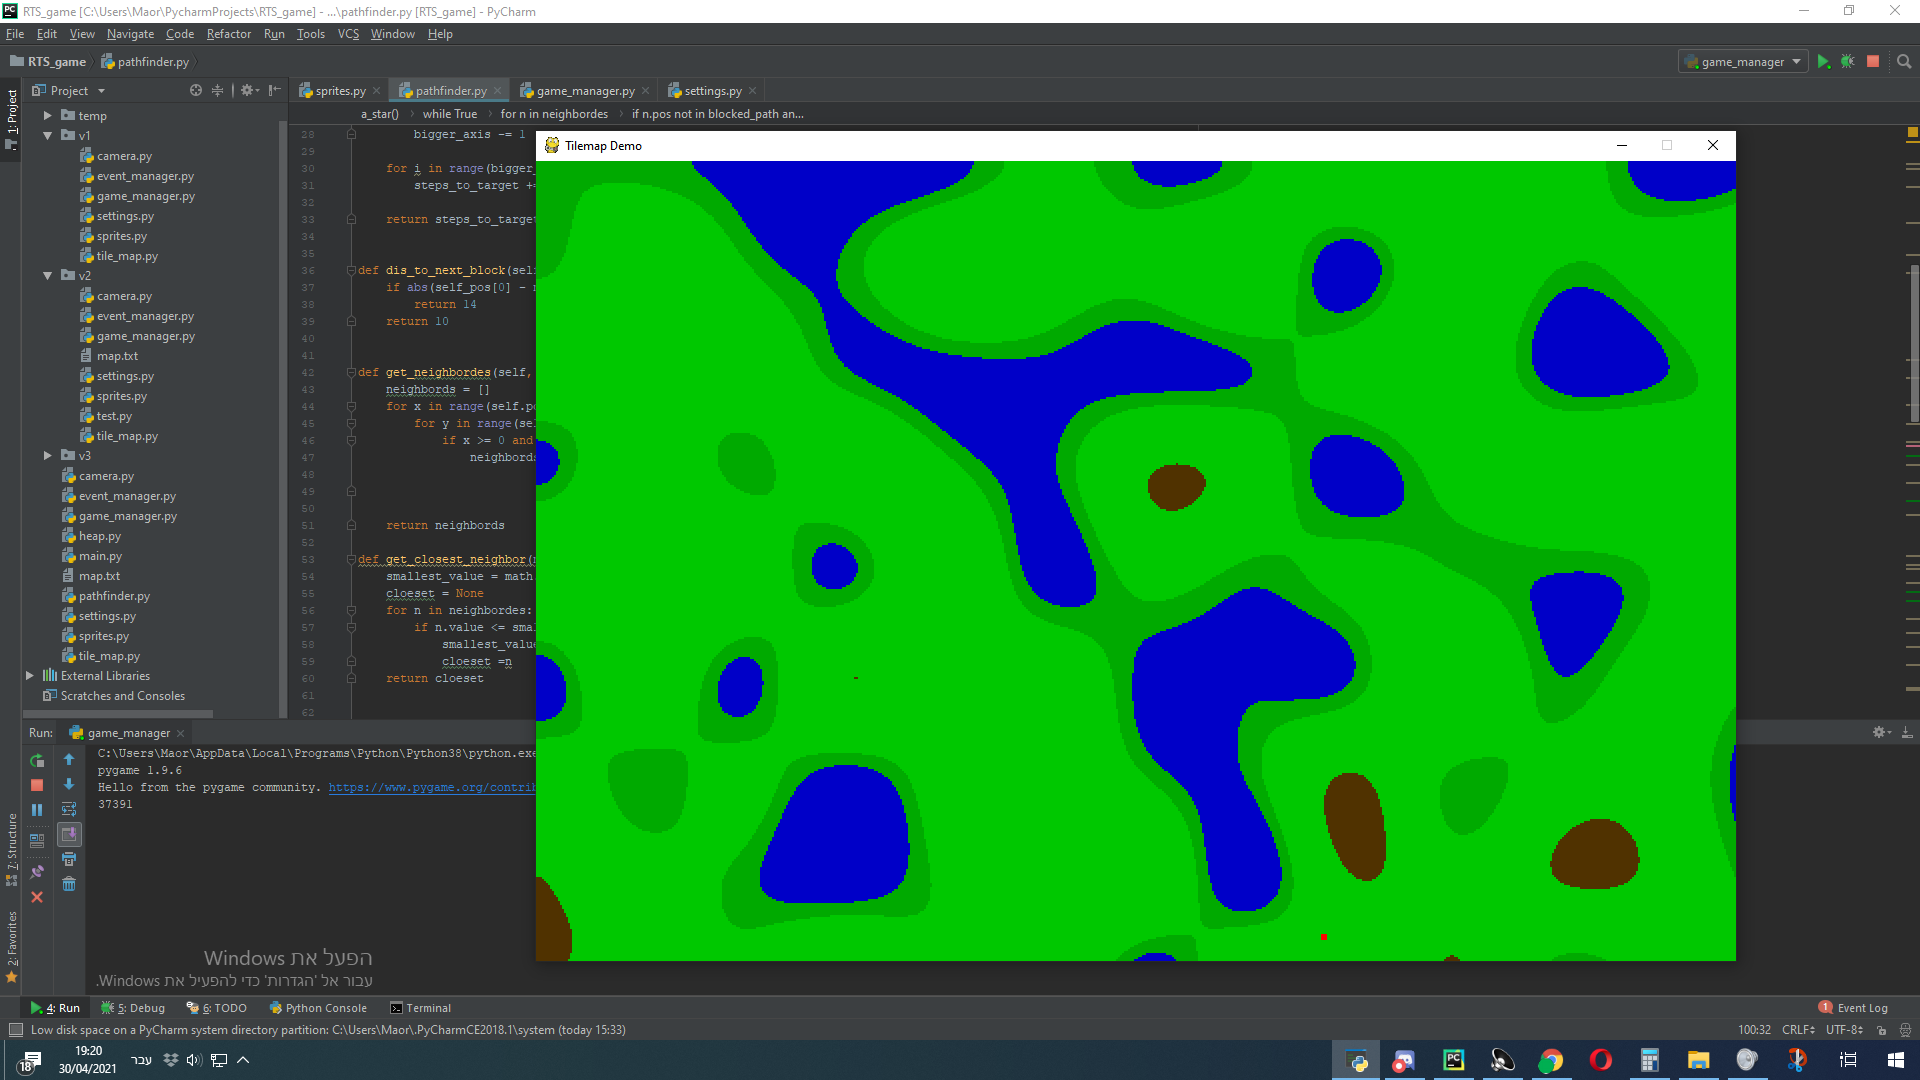This screenshot has height=1080, width=1920.
Task: Toggle soft-wrap in Run console
Action: [x=69, y=810]
